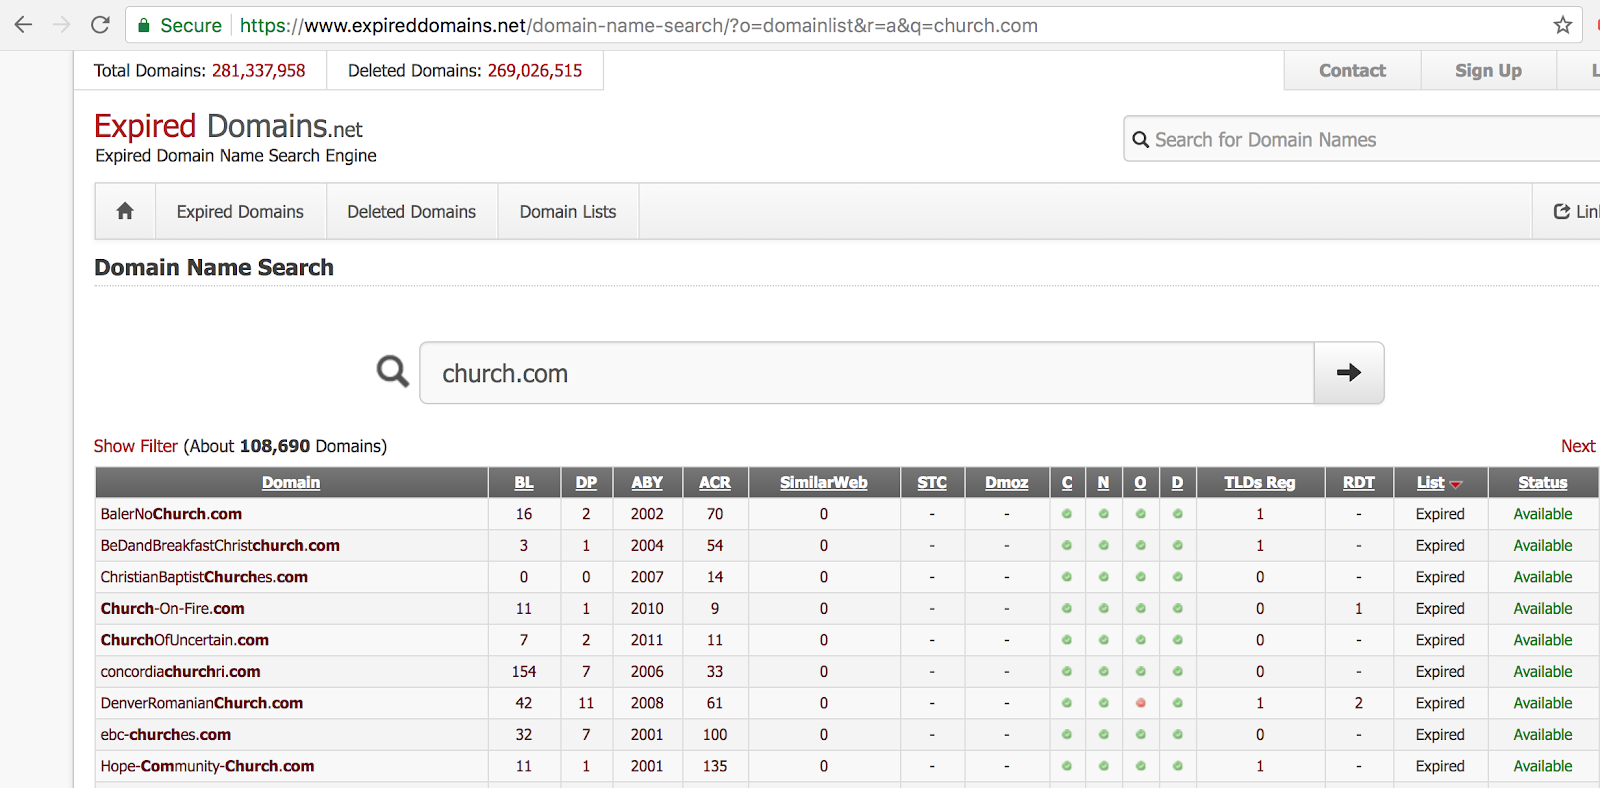
Task: Open BeDandBreakfastChristchurch.com domain link
Action: (220, 546)
